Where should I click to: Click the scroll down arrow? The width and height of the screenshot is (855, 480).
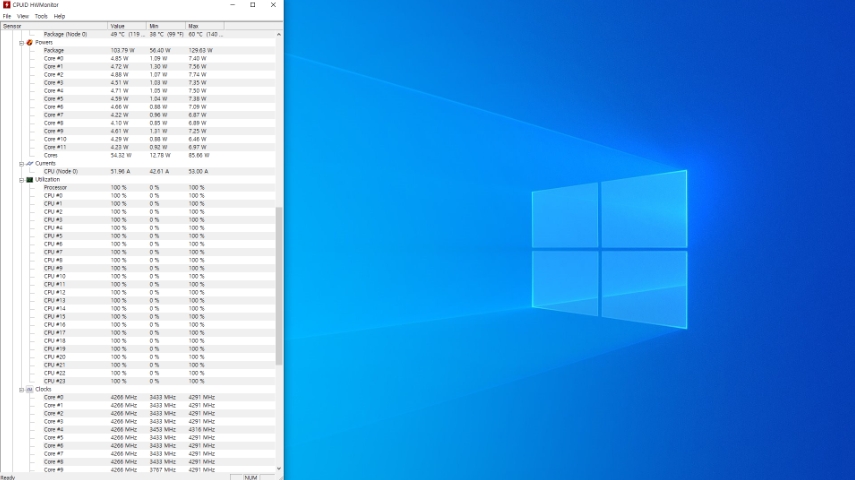click(x=279, y=469)
